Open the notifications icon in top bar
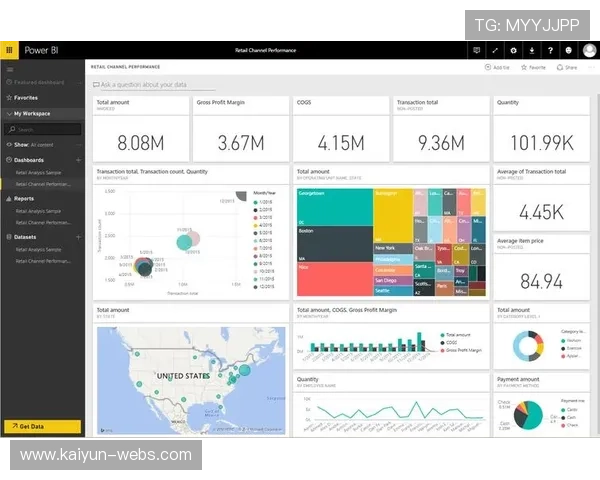Screen dimensions: 600x480 476,50
